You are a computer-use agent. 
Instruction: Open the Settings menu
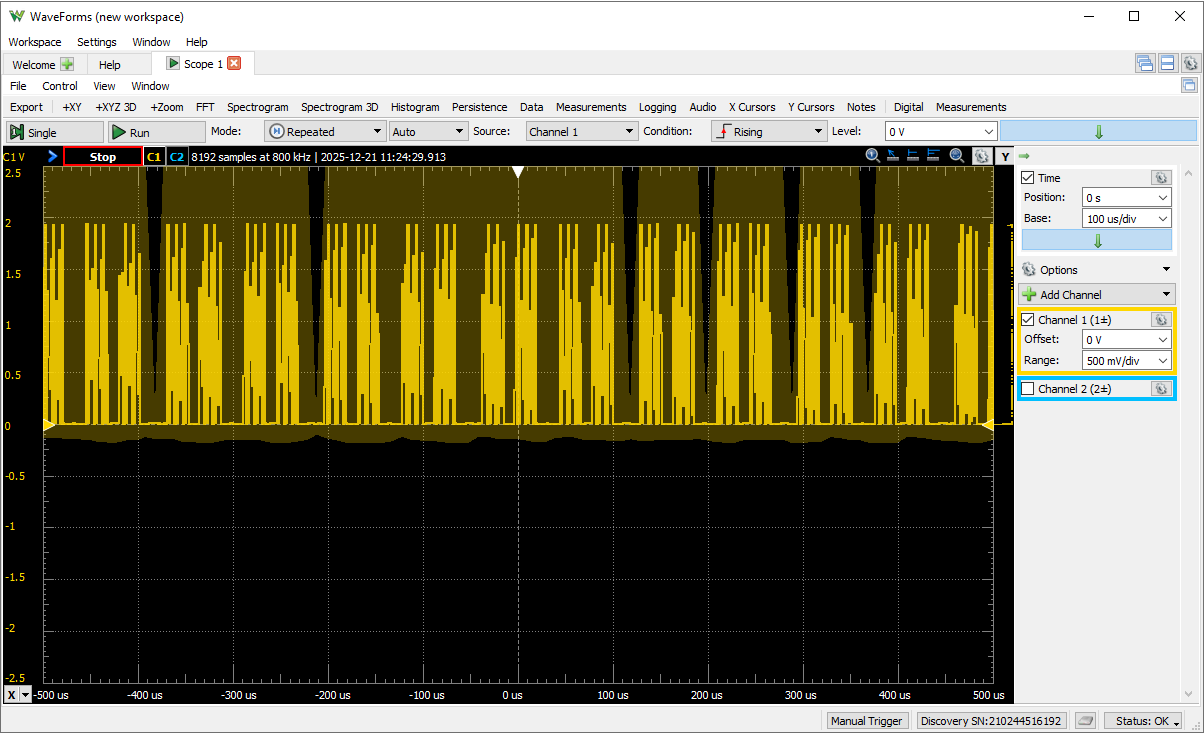(97, 42)
